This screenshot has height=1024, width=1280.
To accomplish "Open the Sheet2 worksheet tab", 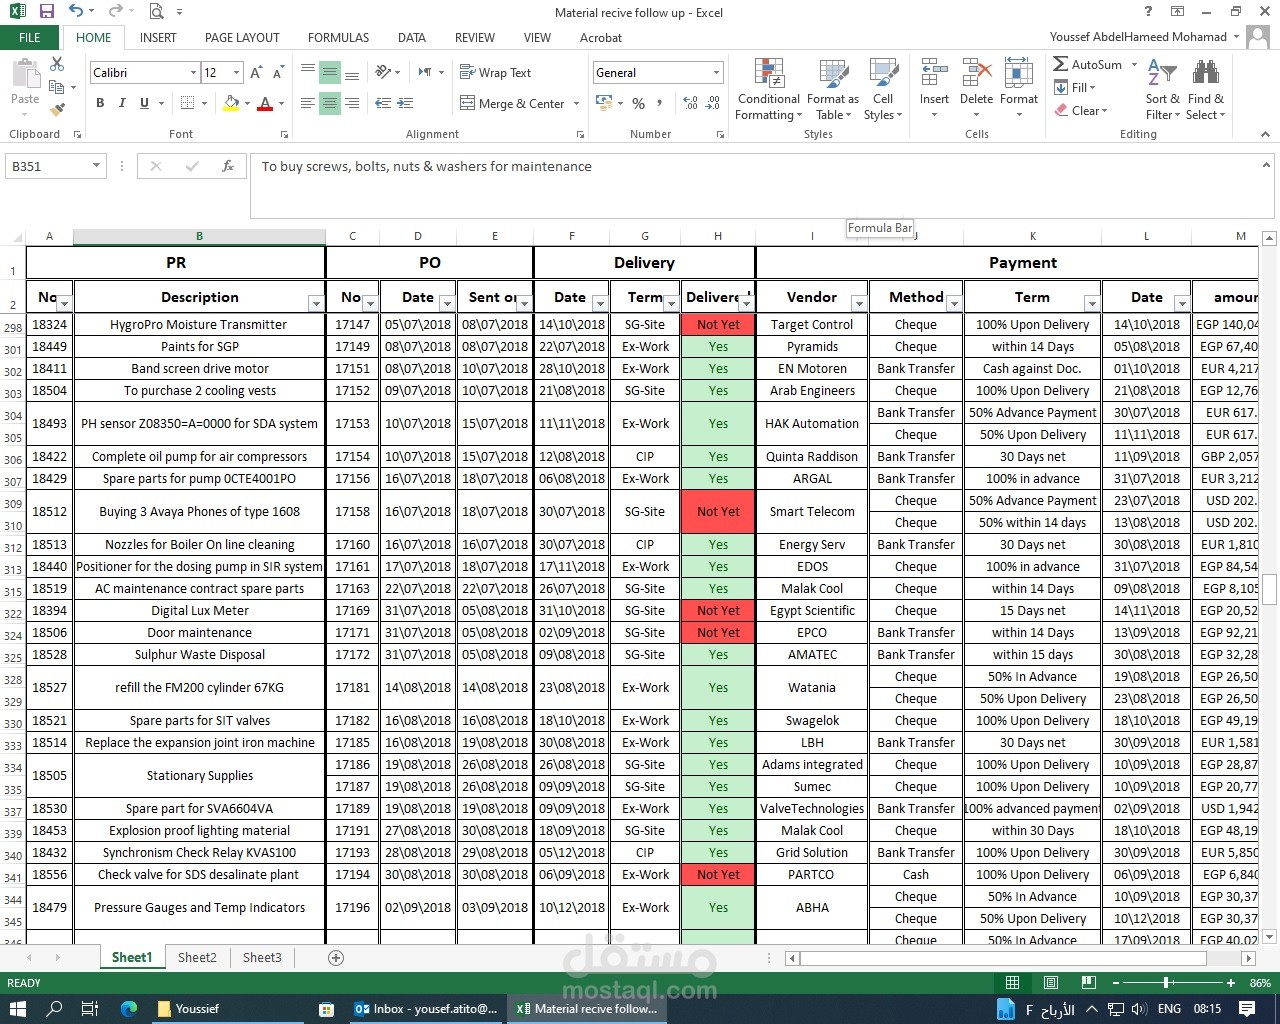I will point(197,957).
